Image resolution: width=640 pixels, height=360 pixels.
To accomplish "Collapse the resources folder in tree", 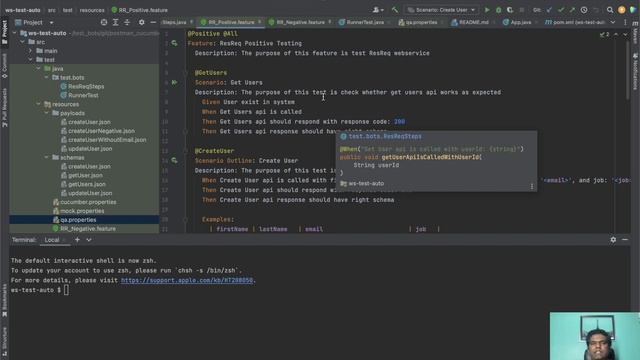I will pyautogui.click(x=39, y=104).
